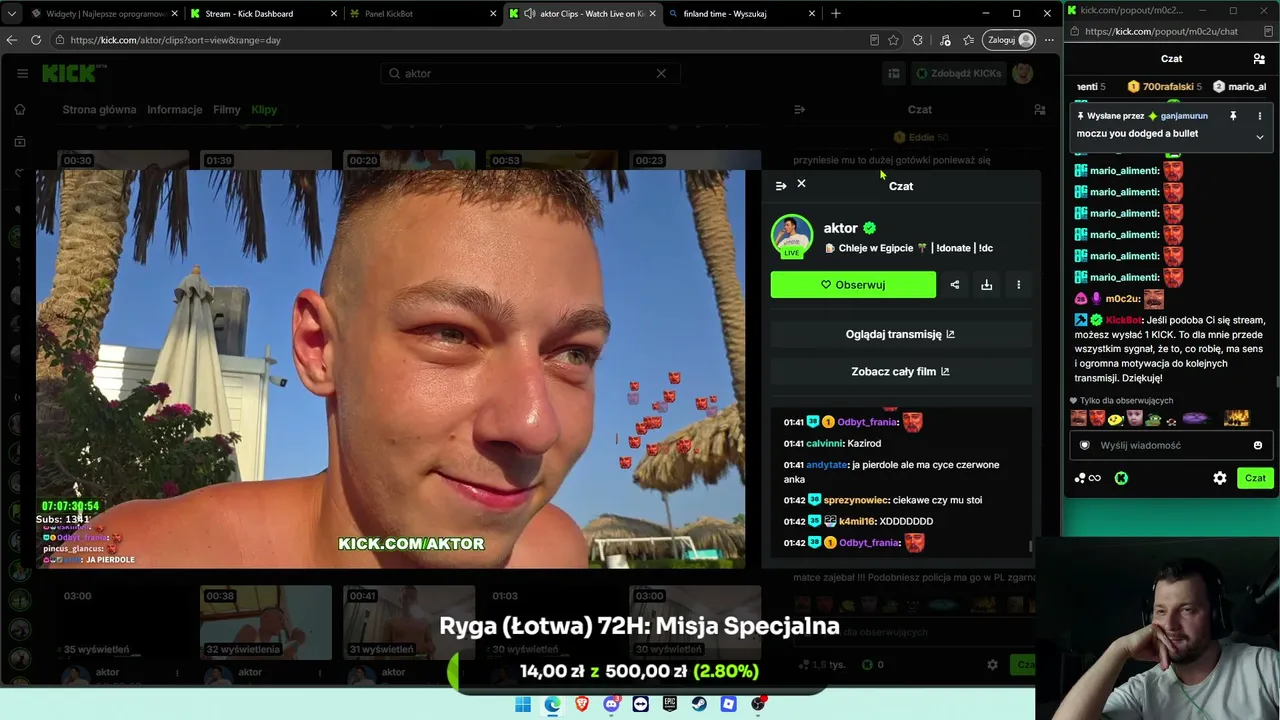Close the finland time tab
The image size is (1280, 720).
(x=812, y=14)
